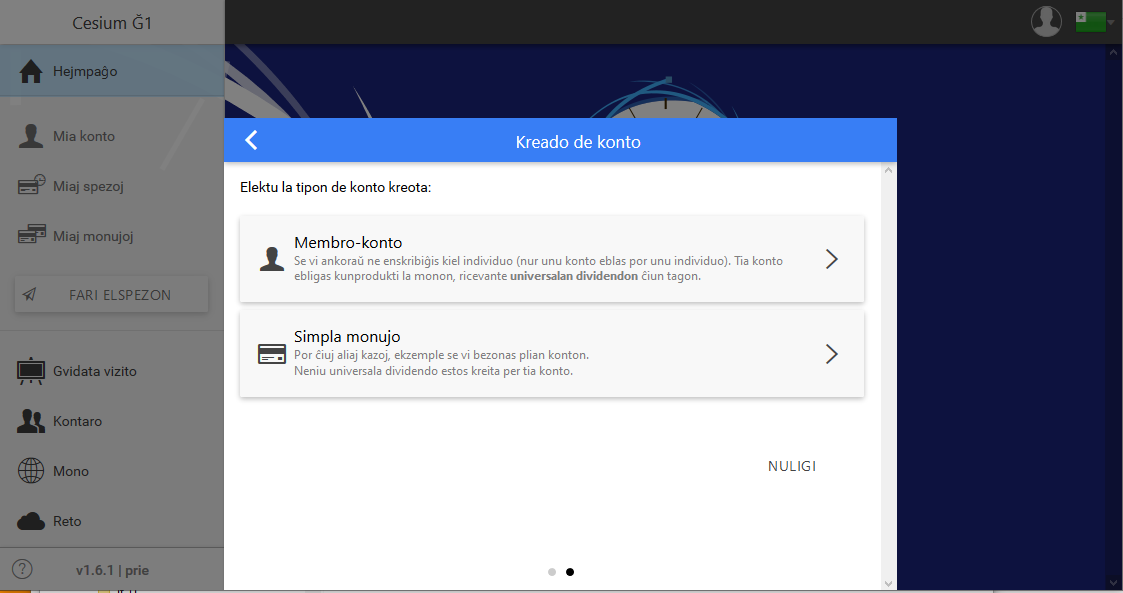The width and height of the screenshot is (1123, 593).
Task: Select the first slide pager dot
Action: coord(551,572)
